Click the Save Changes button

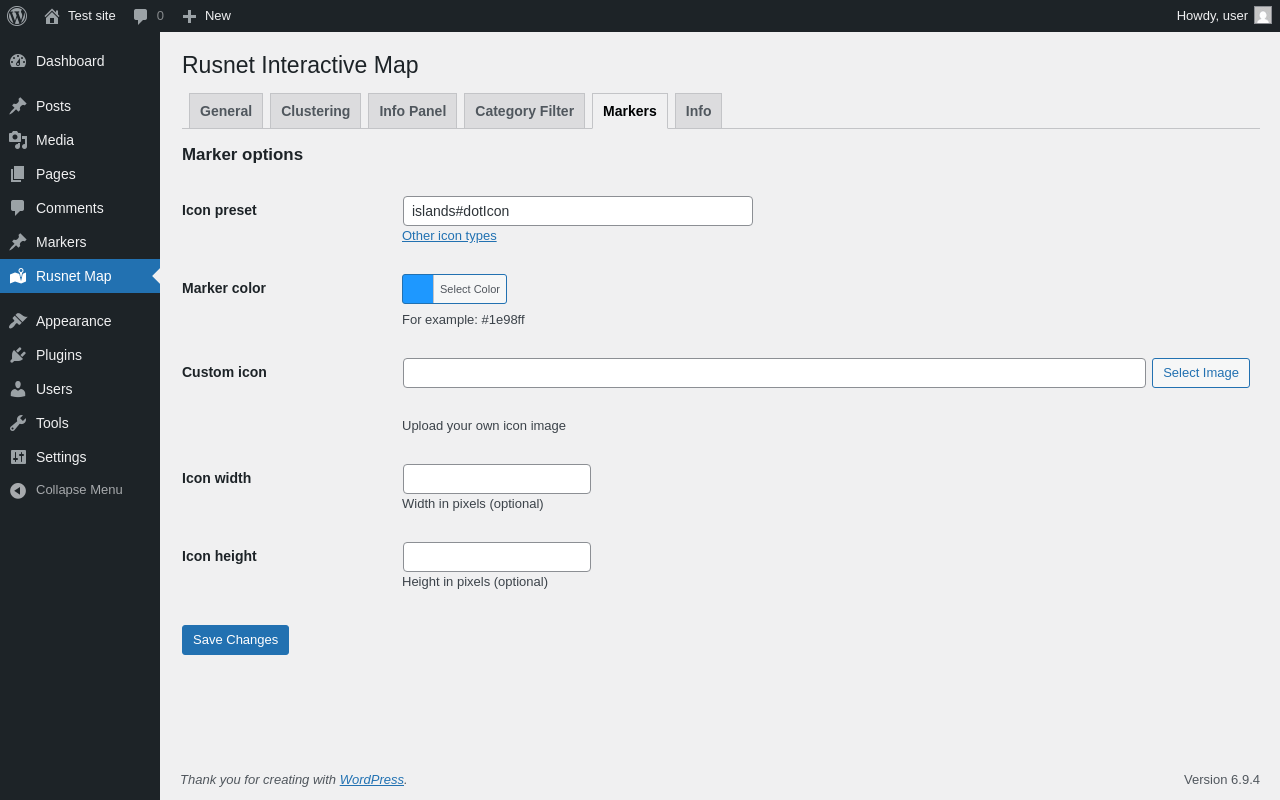(x=235, y=640)
